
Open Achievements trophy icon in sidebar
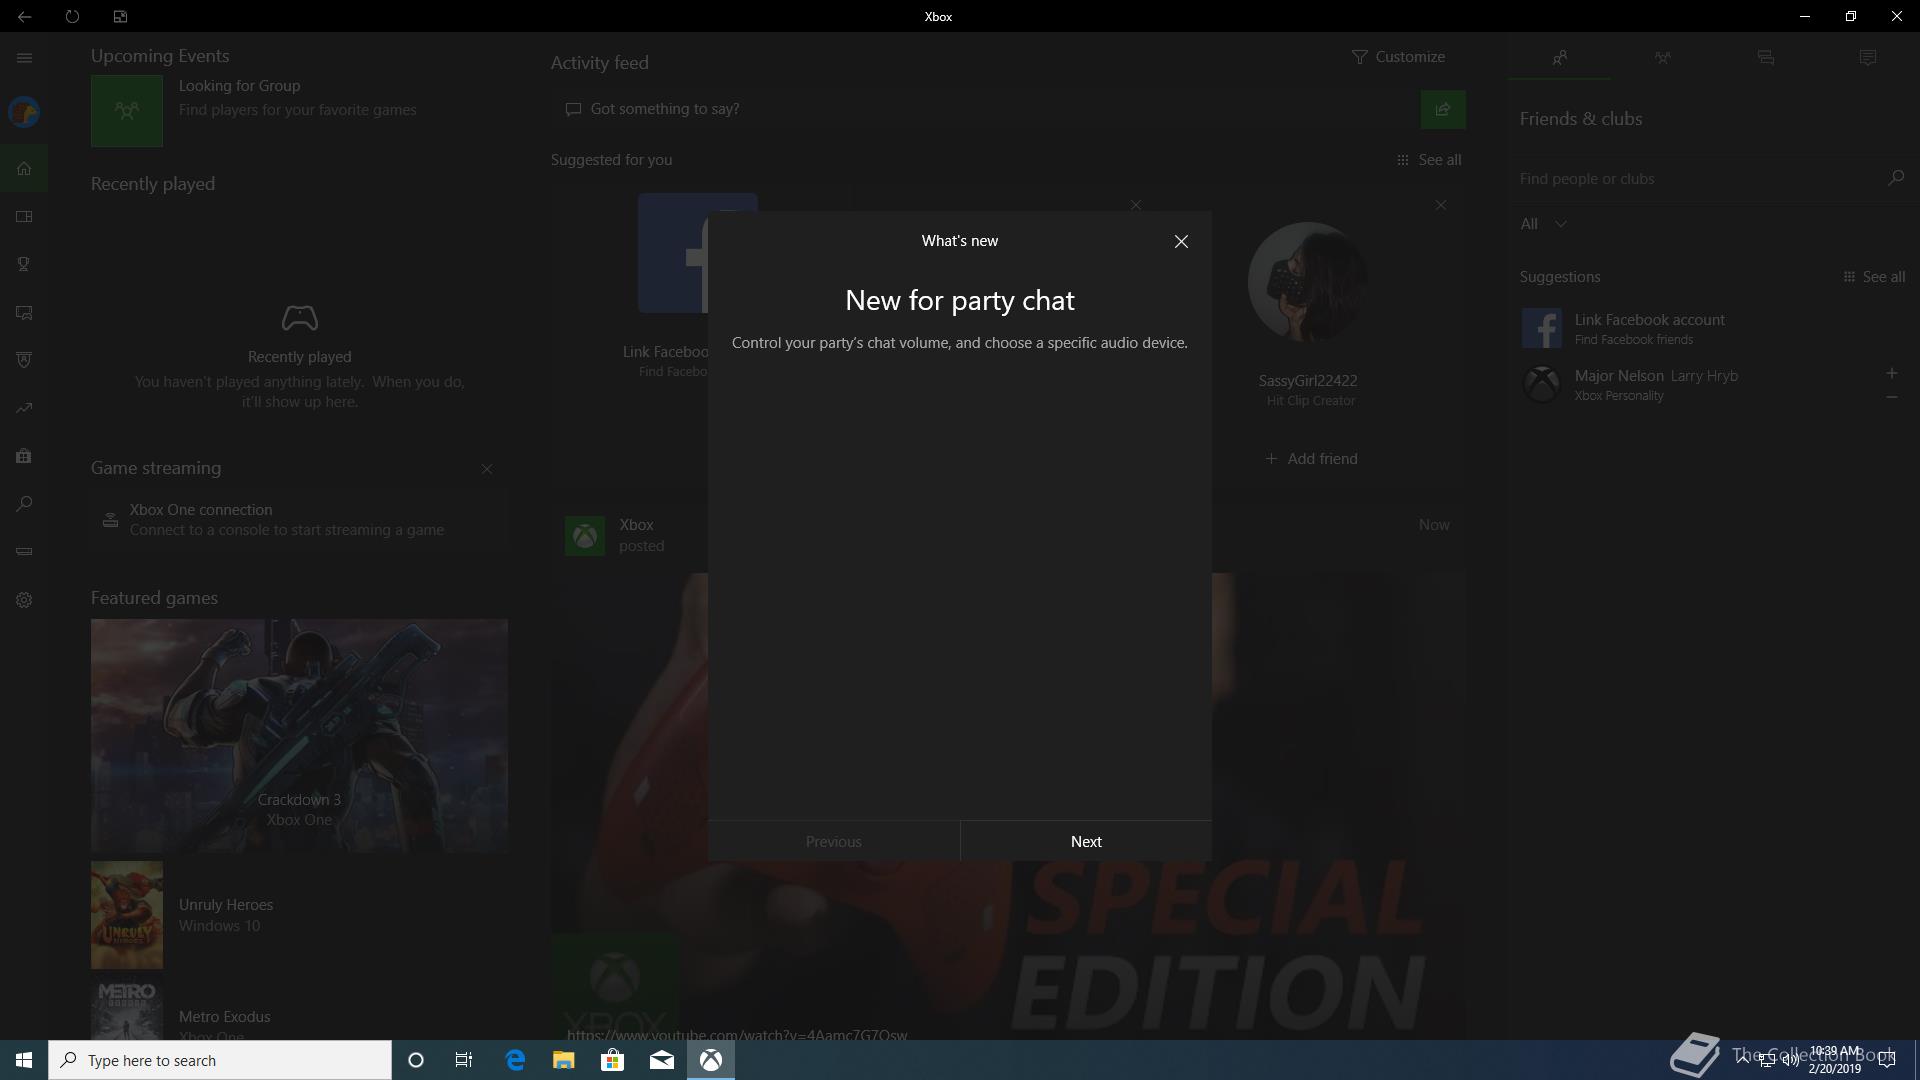[x=24, y=264]
